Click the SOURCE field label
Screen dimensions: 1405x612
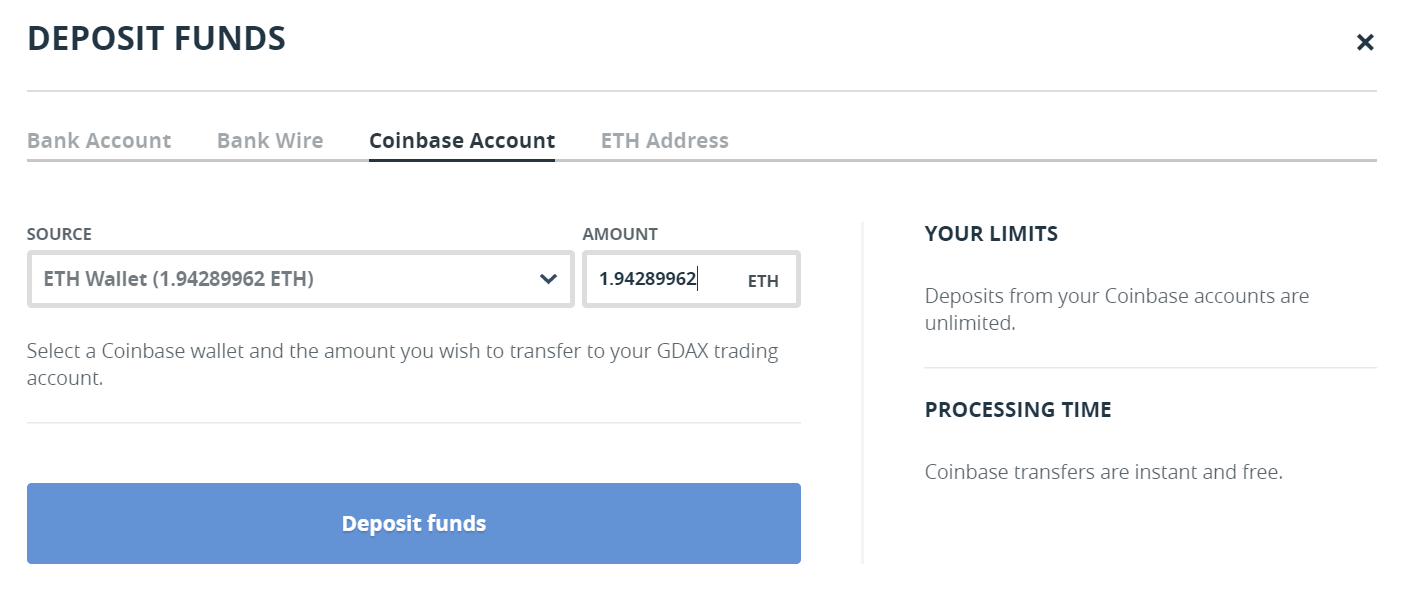[59, 234]
